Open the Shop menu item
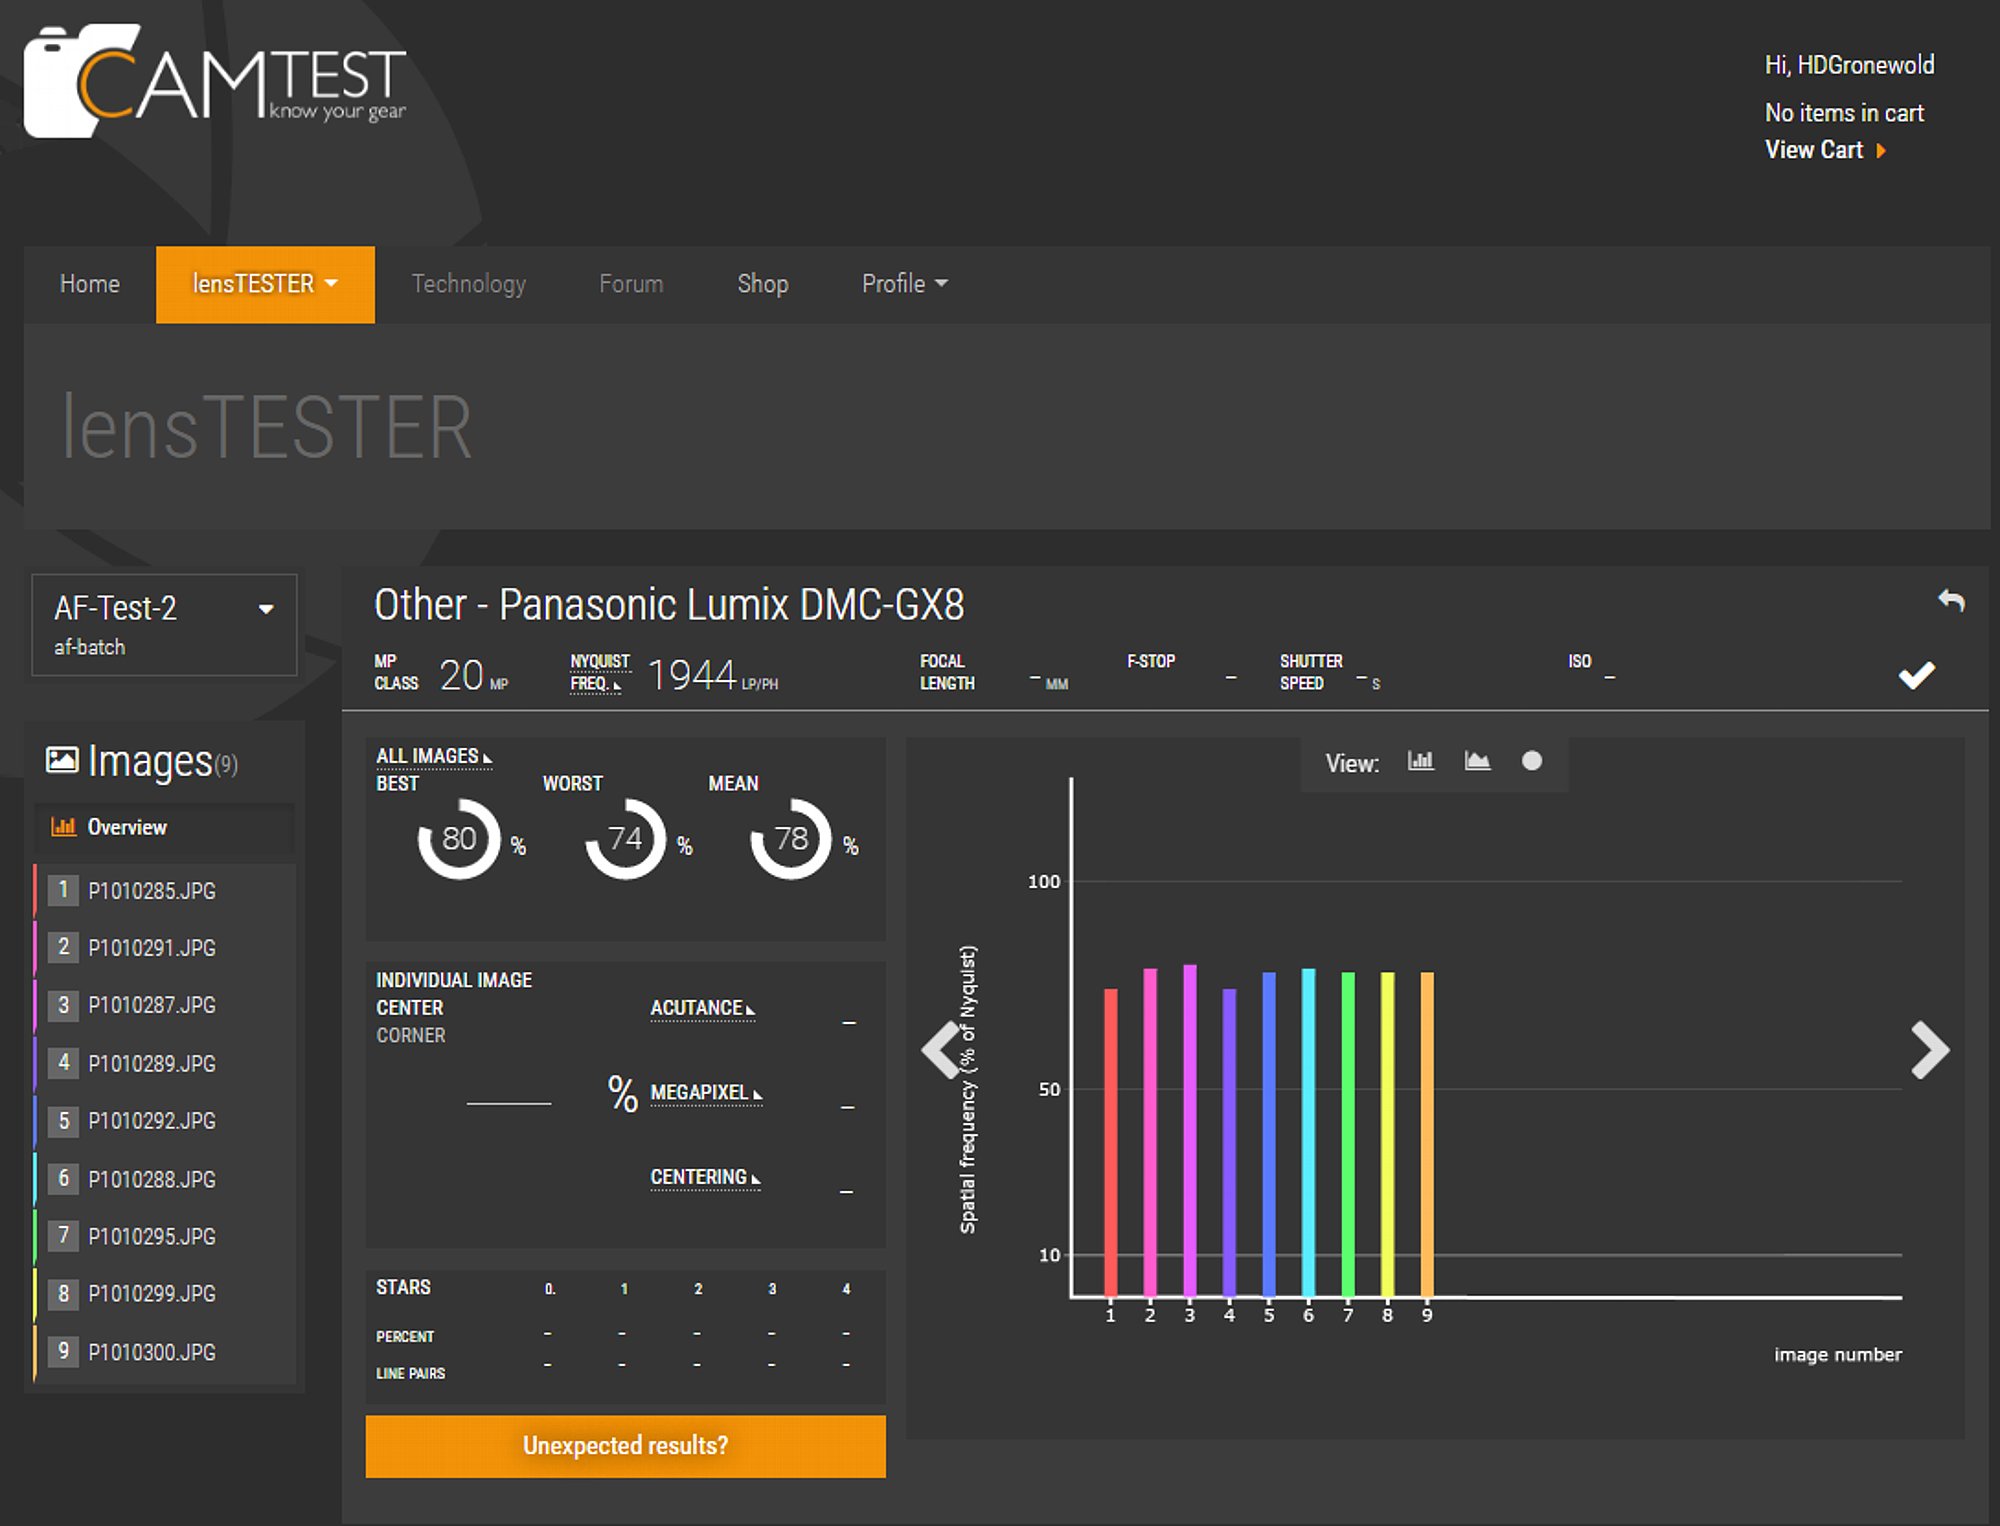 click(763, 285)
